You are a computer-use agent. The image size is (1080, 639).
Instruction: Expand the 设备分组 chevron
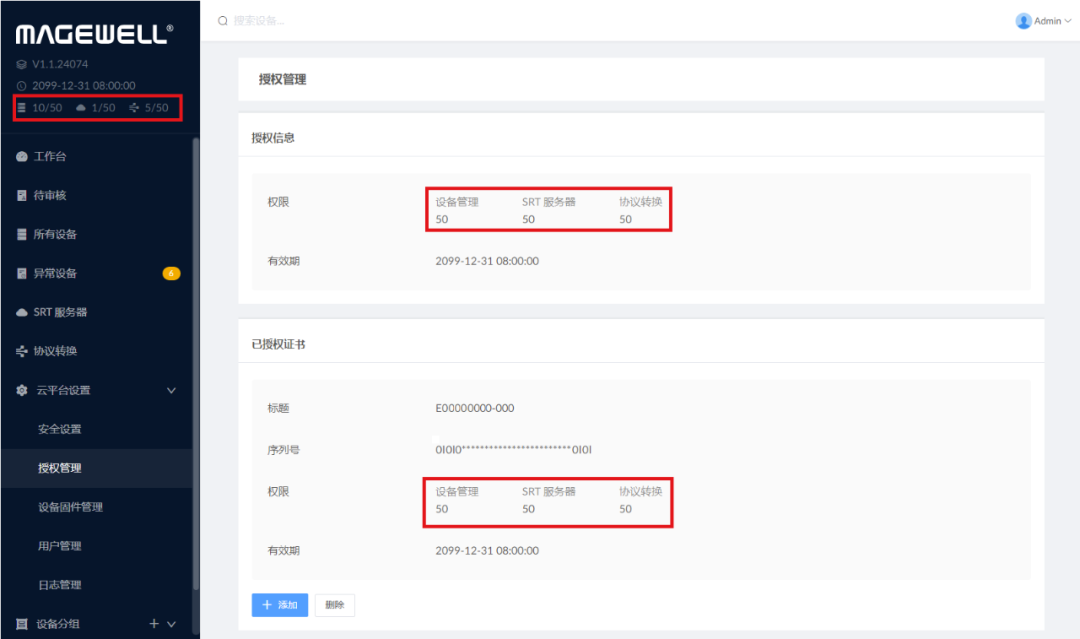171,625
